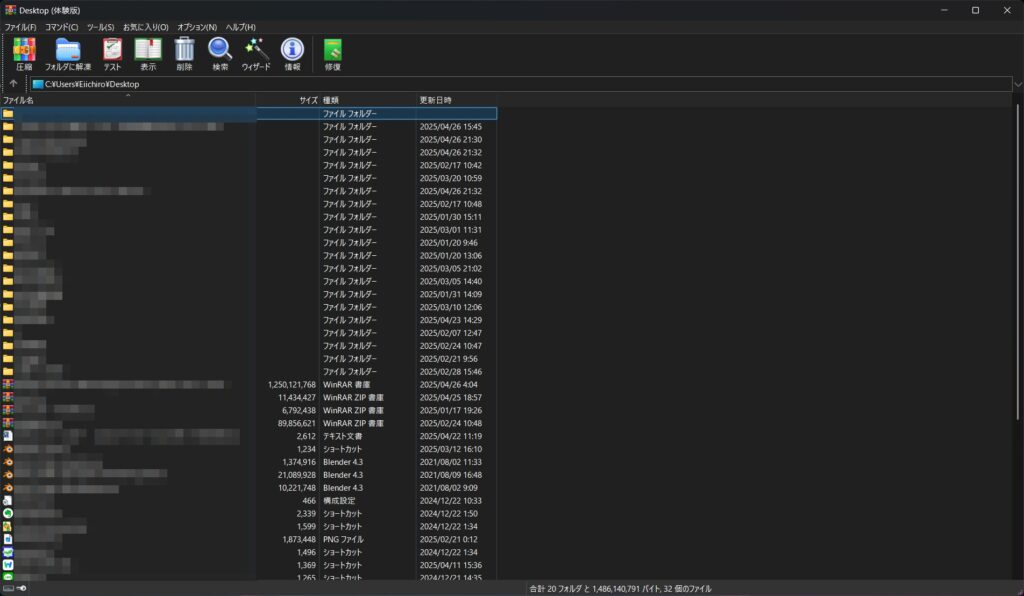Select the 構成設定 file icon sized 466
Screen dimensions: 1024x596
tap(8, 501)
